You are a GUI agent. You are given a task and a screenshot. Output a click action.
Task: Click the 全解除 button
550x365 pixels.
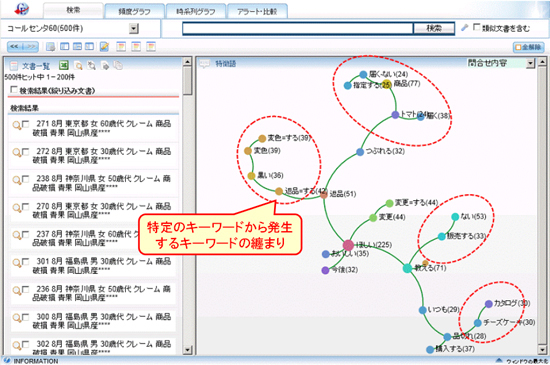[528, 47]
